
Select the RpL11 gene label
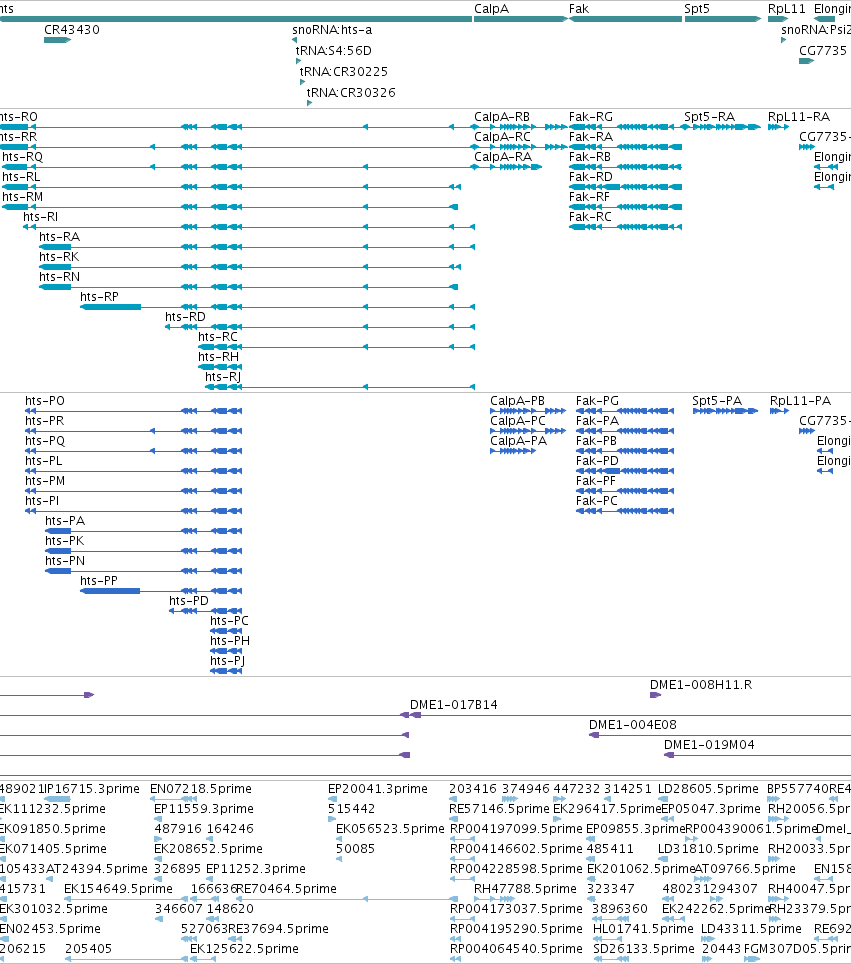pyautogui.click(x=786, y=9)
